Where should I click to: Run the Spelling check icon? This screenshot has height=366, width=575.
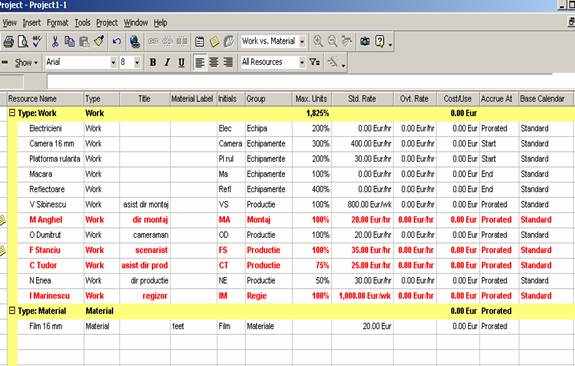37,41
